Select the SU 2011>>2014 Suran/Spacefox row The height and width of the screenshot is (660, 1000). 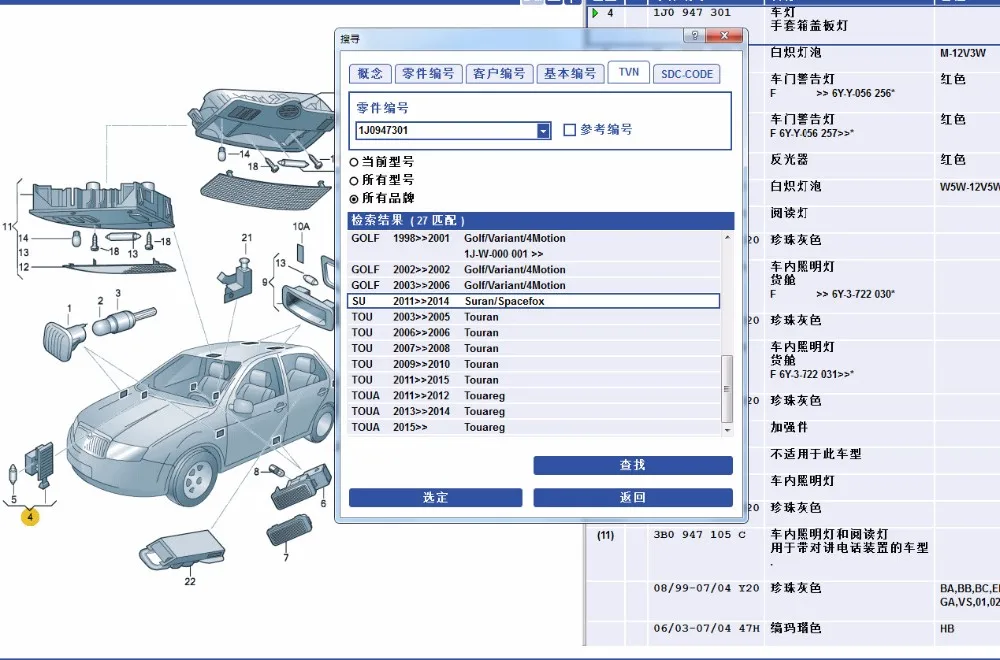[x=534, y=301]
